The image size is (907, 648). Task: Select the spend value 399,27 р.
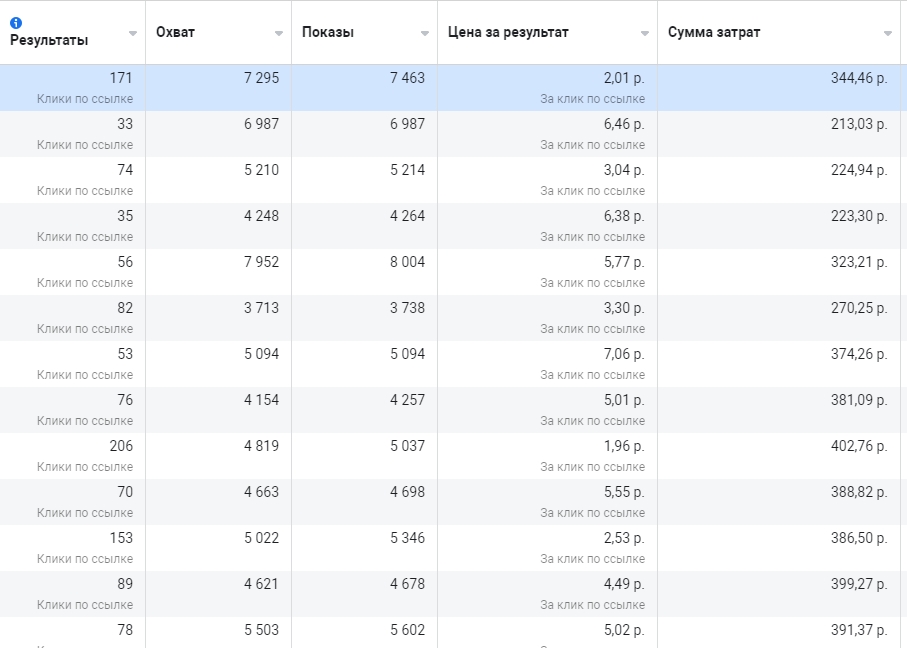(859, 584)
